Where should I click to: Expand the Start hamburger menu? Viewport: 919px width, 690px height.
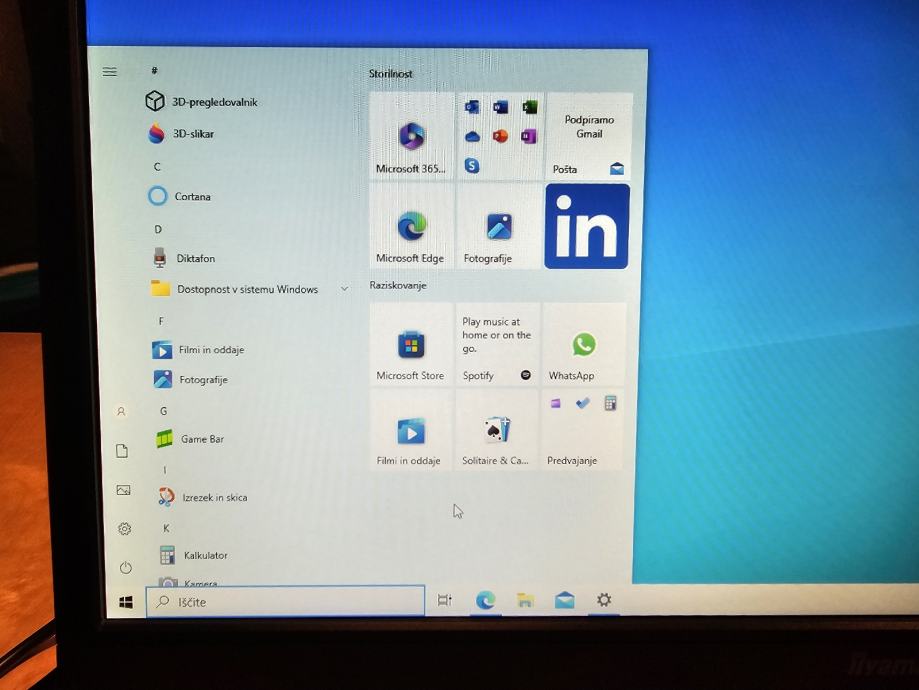coord(110,72)
